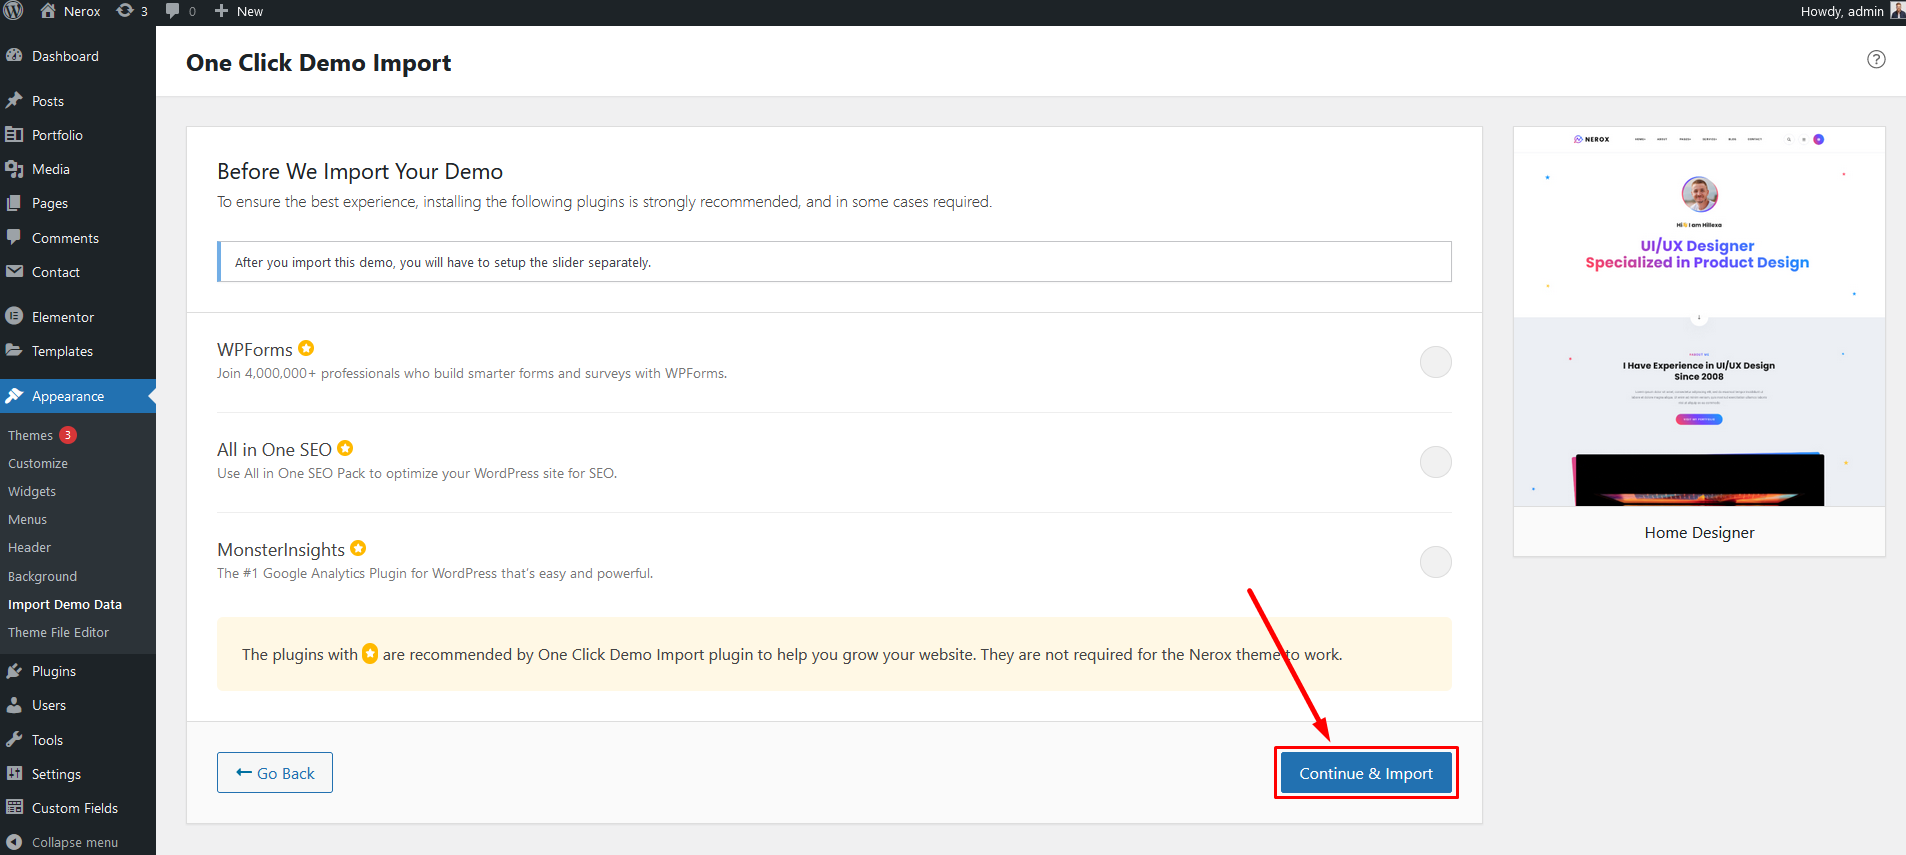Click the Appearance paintbrush icon
Image resolution: width=1906 pixels, height=855 pixels.
[x=14, y=396]
